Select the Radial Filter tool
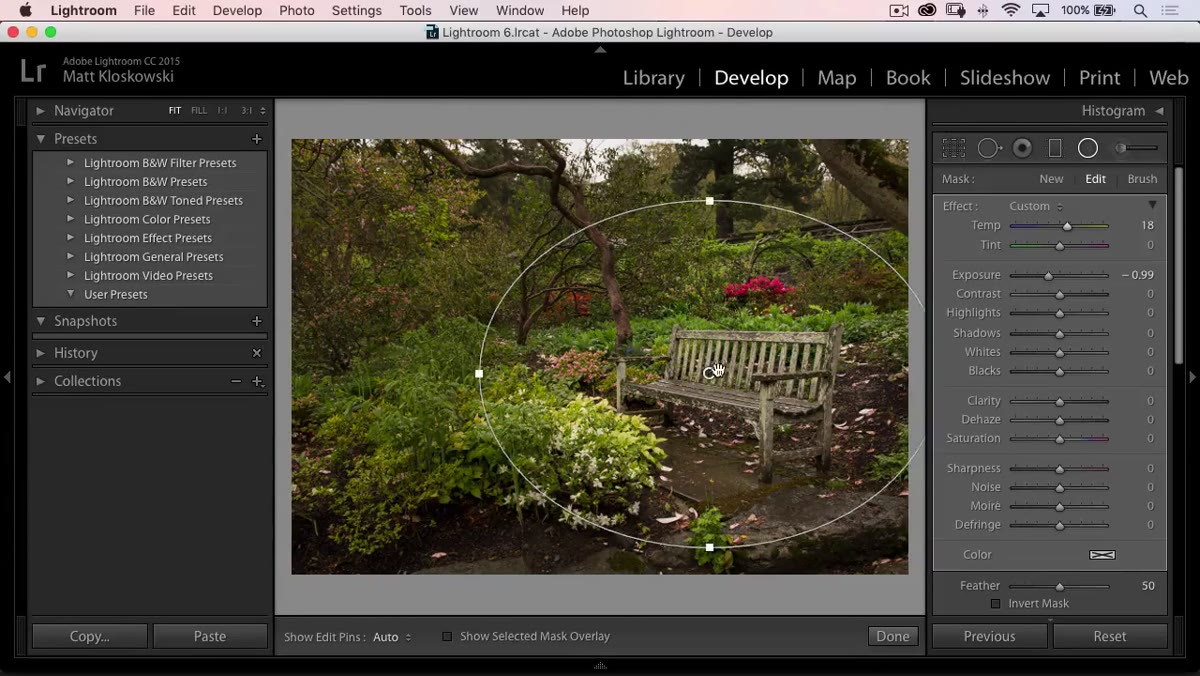Viewport: 1200px width, 676px height. pyautogui.click(x=1088, y=148)
